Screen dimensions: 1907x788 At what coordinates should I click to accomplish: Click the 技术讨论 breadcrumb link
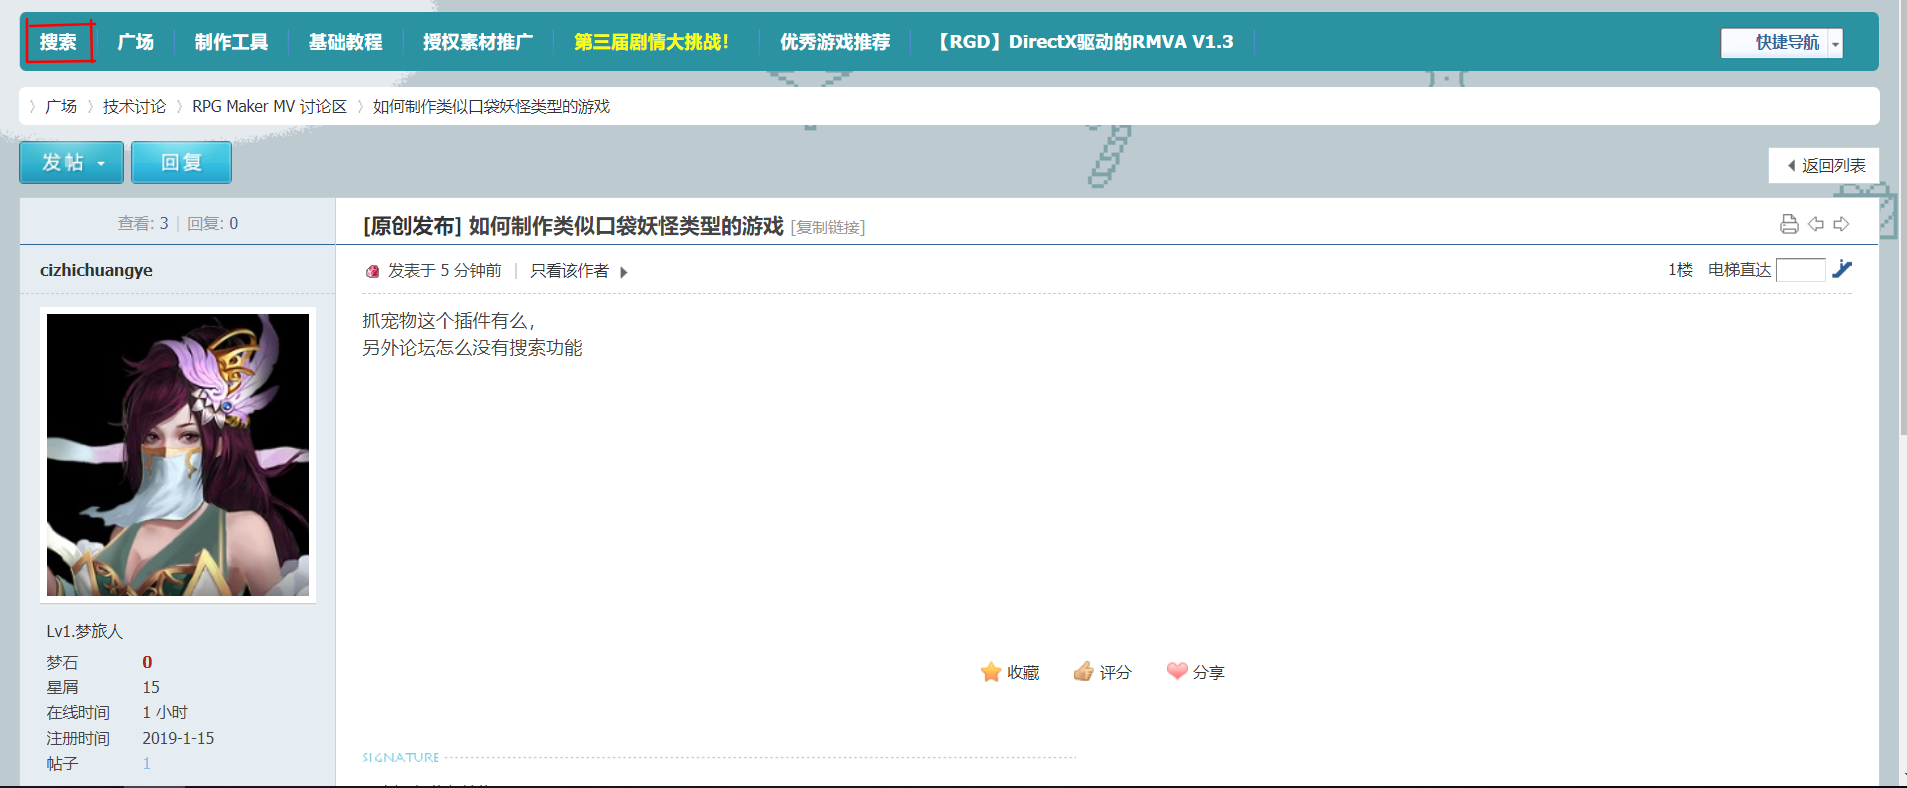(x=134, y=106)
